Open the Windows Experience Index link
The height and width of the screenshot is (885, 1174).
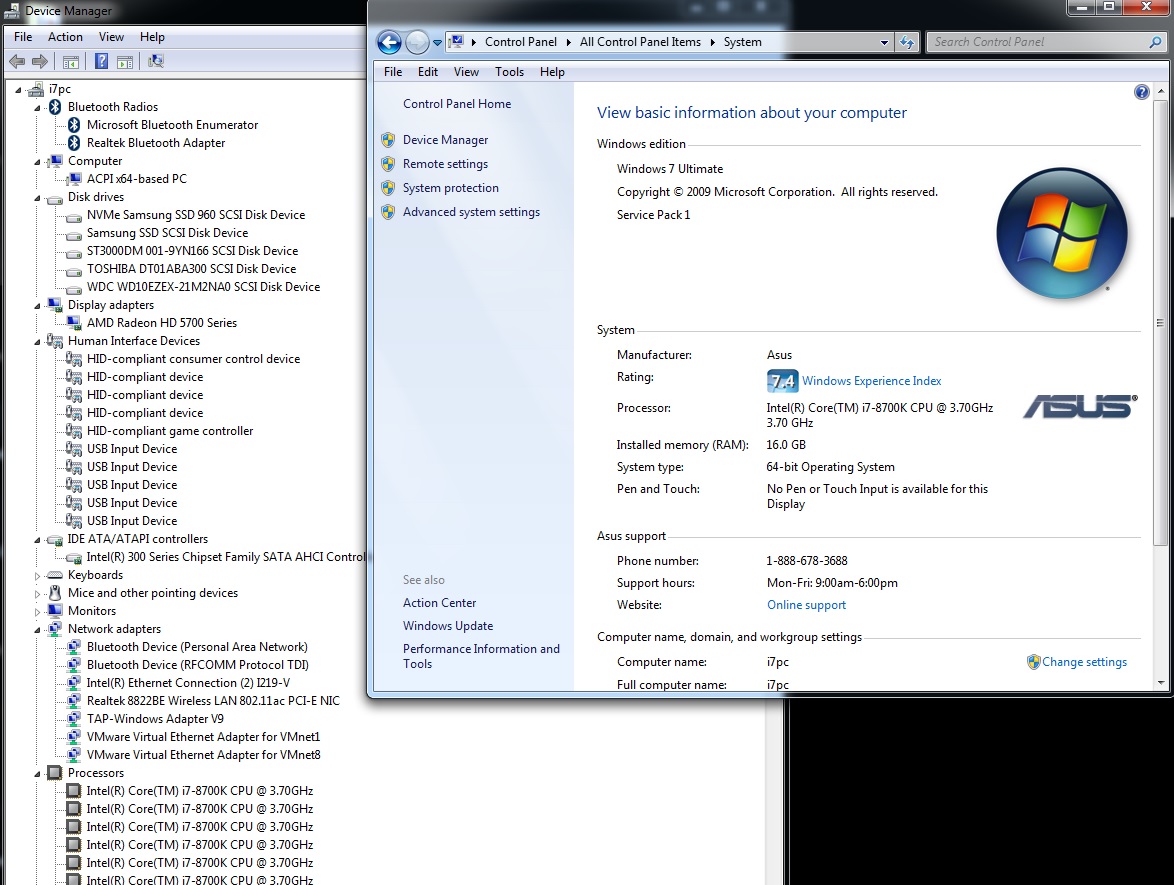[x=872, y=381]
